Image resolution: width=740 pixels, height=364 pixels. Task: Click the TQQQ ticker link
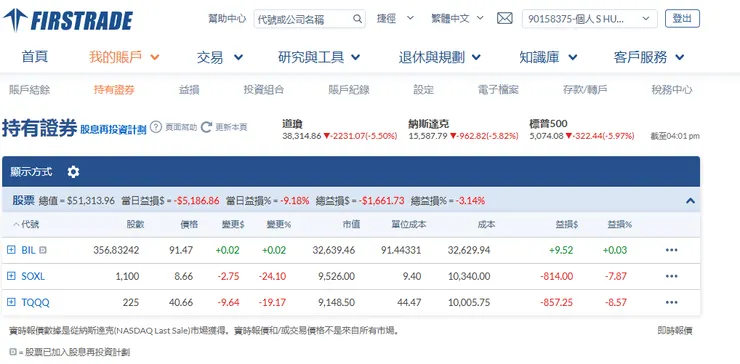tap(35, 302)
